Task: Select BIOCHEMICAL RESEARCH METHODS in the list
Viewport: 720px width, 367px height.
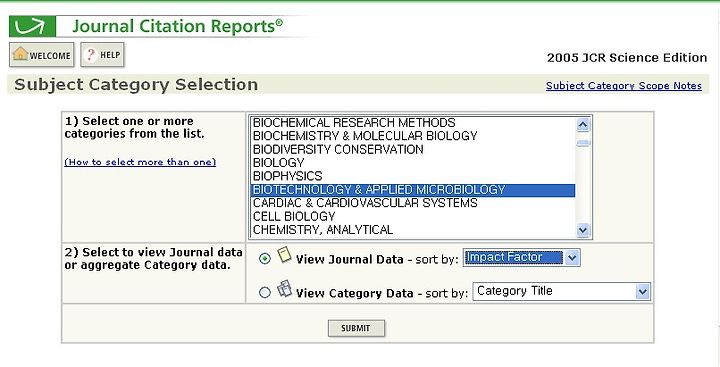Action: coord(412,123)
